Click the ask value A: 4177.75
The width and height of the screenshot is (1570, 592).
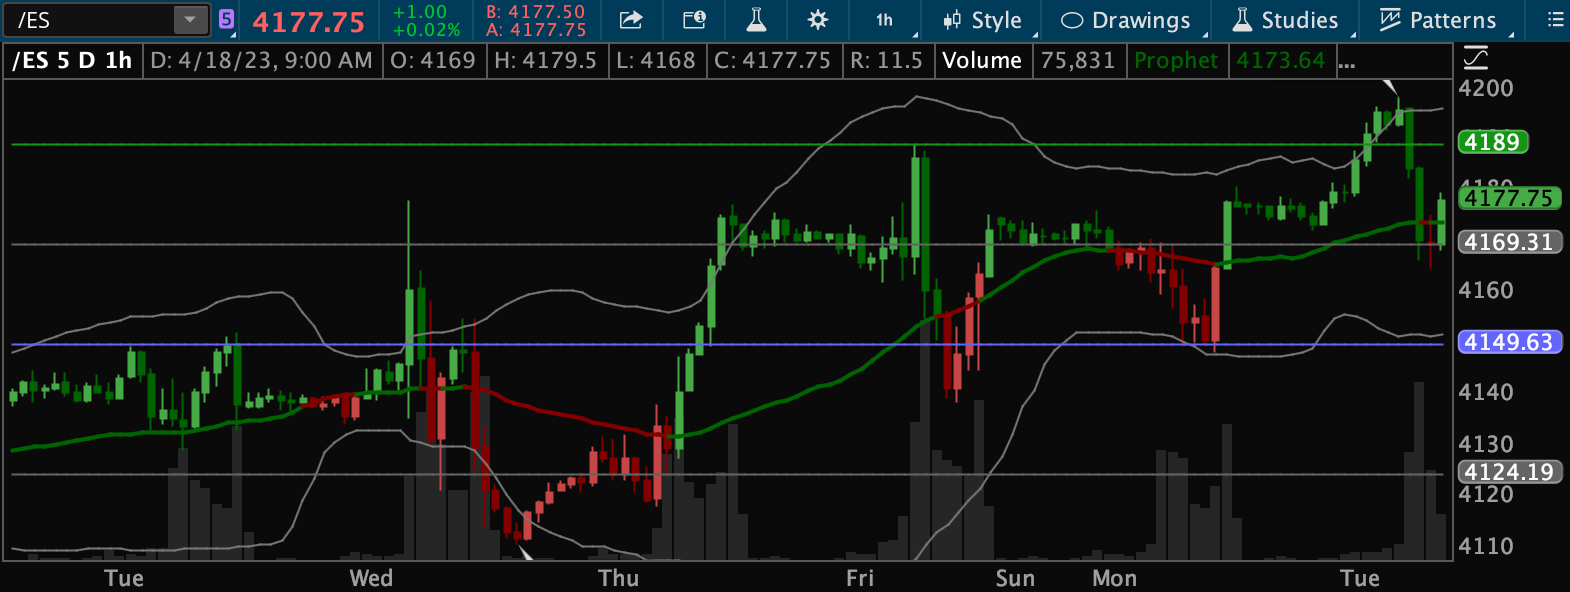tap(536, 30)
